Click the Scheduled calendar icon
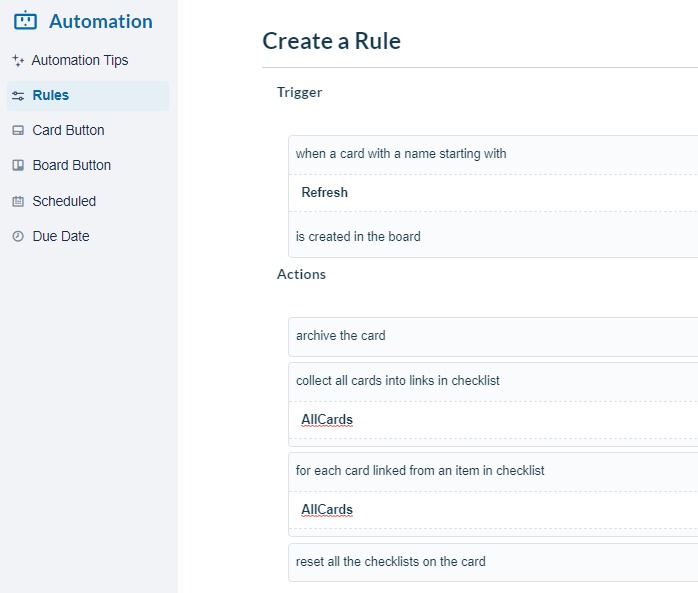The image size is (698, 593). coord(18,201)
